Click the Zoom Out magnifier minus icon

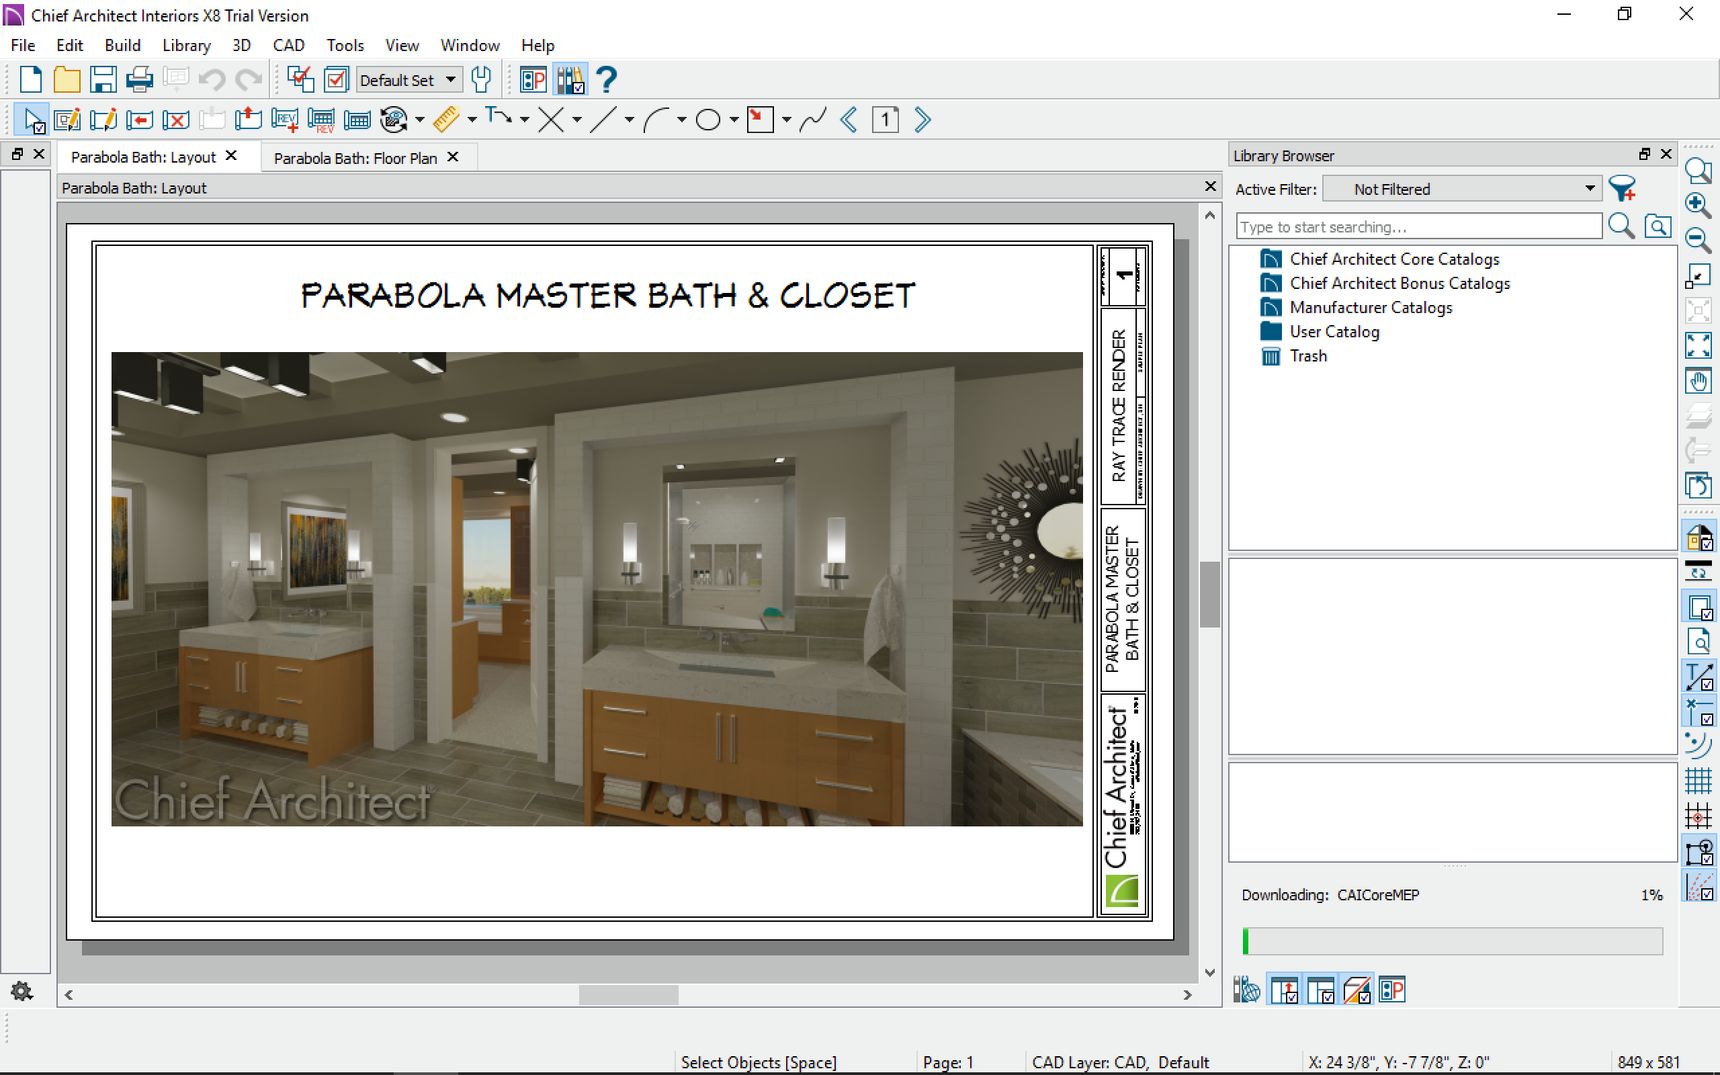[1698, 240]
